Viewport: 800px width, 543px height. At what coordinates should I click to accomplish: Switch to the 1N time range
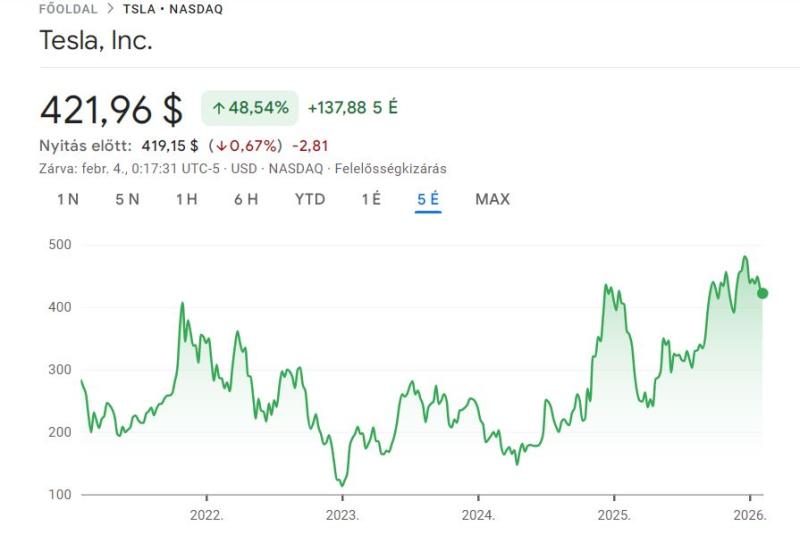click(x=68, y=199)
